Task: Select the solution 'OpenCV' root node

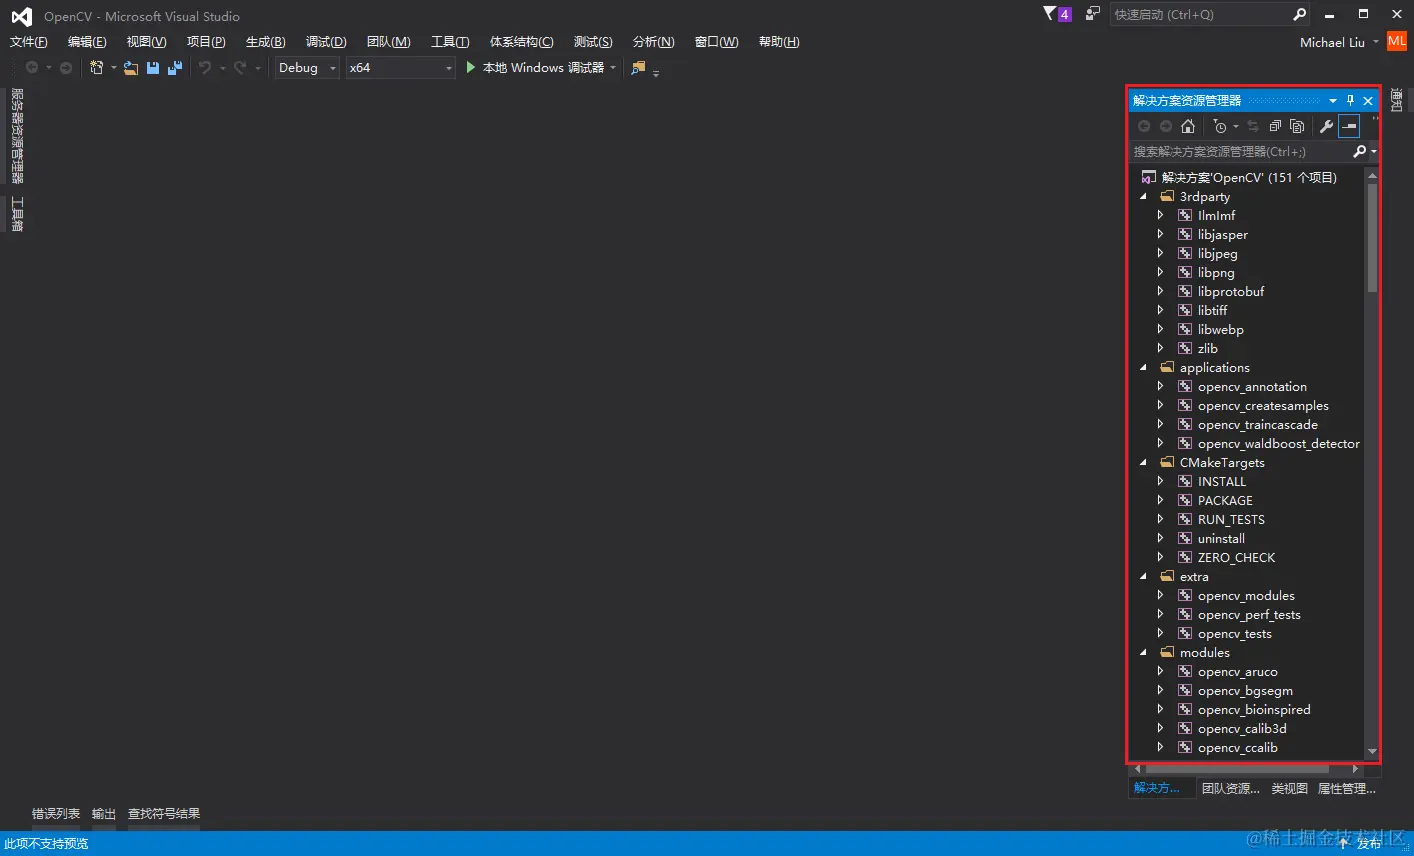Action: tap(1248, 178)
